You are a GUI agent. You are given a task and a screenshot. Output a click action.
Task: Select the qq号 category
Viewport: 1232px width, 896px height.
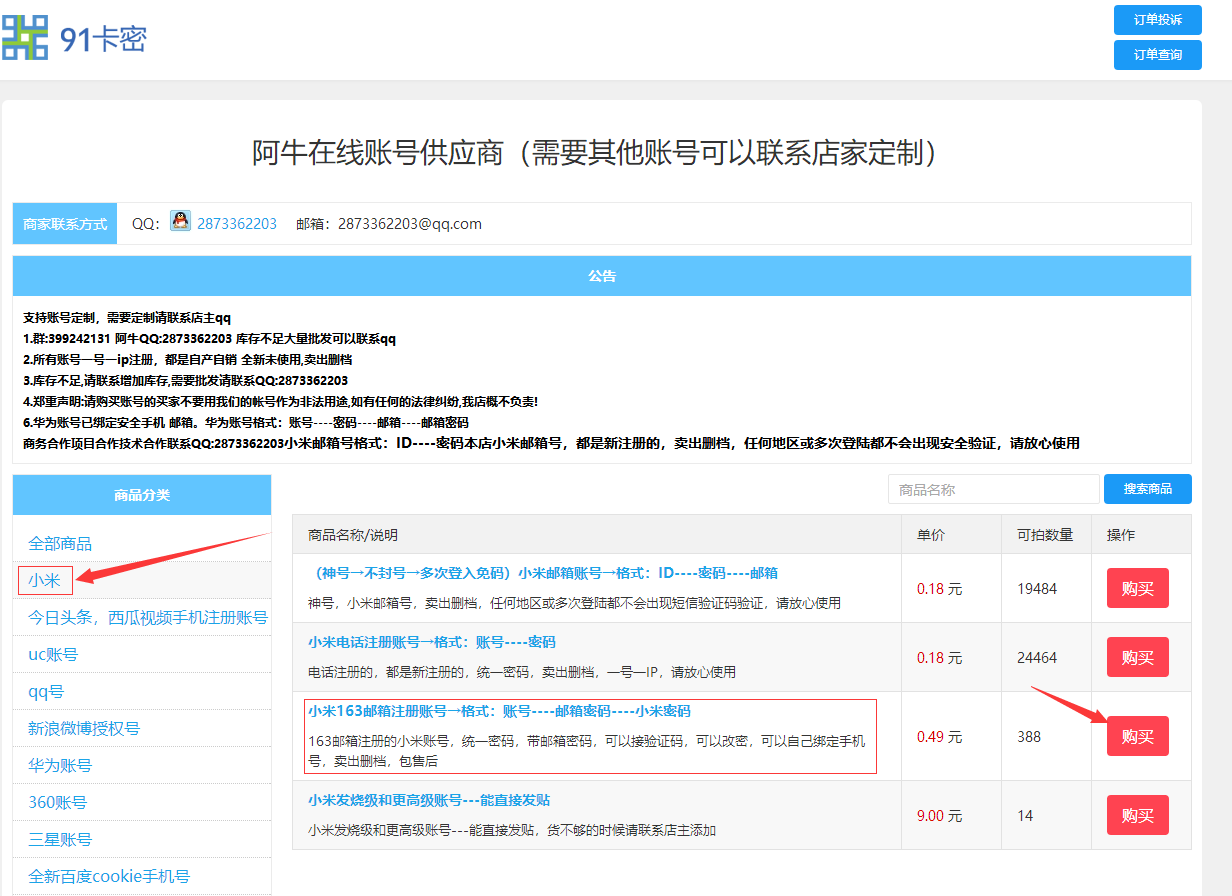tap(46, 692)
